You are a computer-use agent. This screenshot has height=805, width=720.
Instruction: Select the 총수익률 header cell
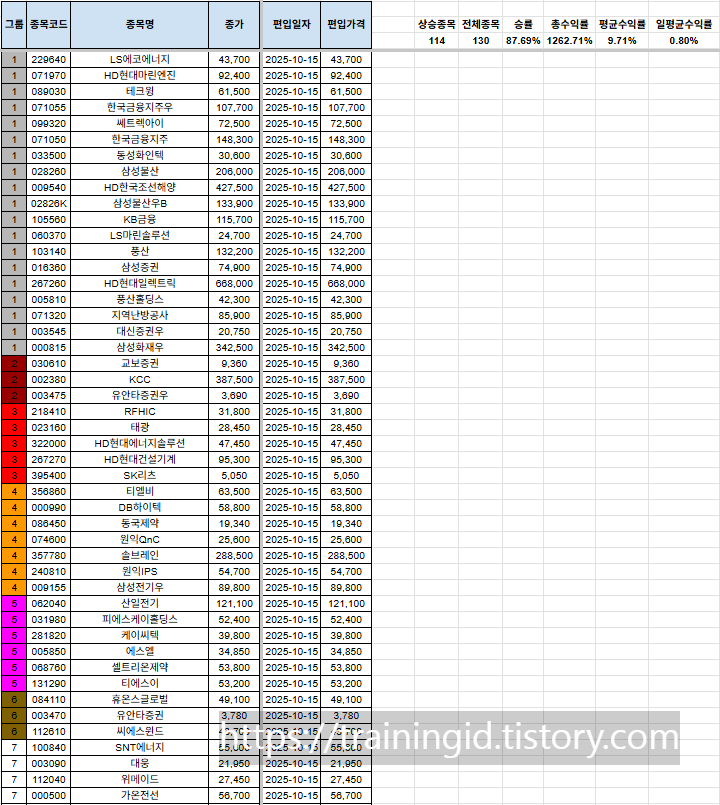[570, 24]
